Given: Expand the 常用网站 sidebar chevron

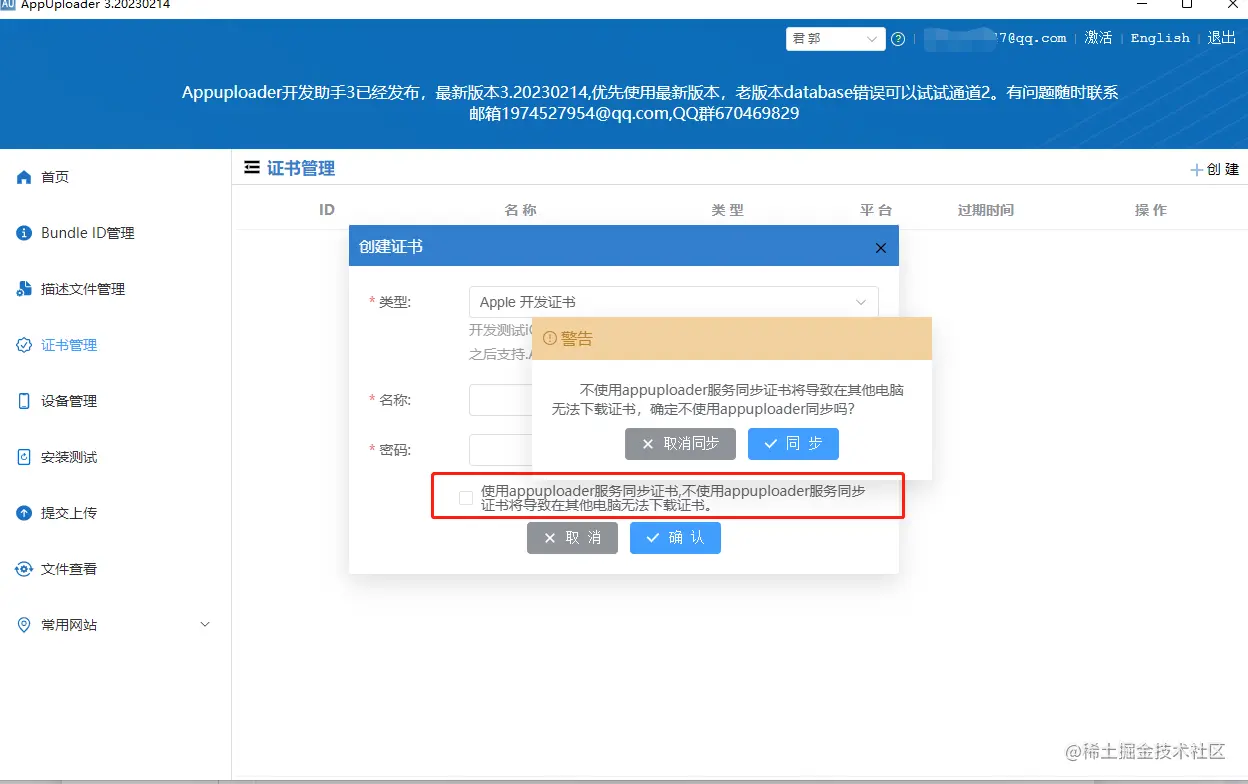Looking at the screenshot, I should pyautogui.click(x=205, y=624).
